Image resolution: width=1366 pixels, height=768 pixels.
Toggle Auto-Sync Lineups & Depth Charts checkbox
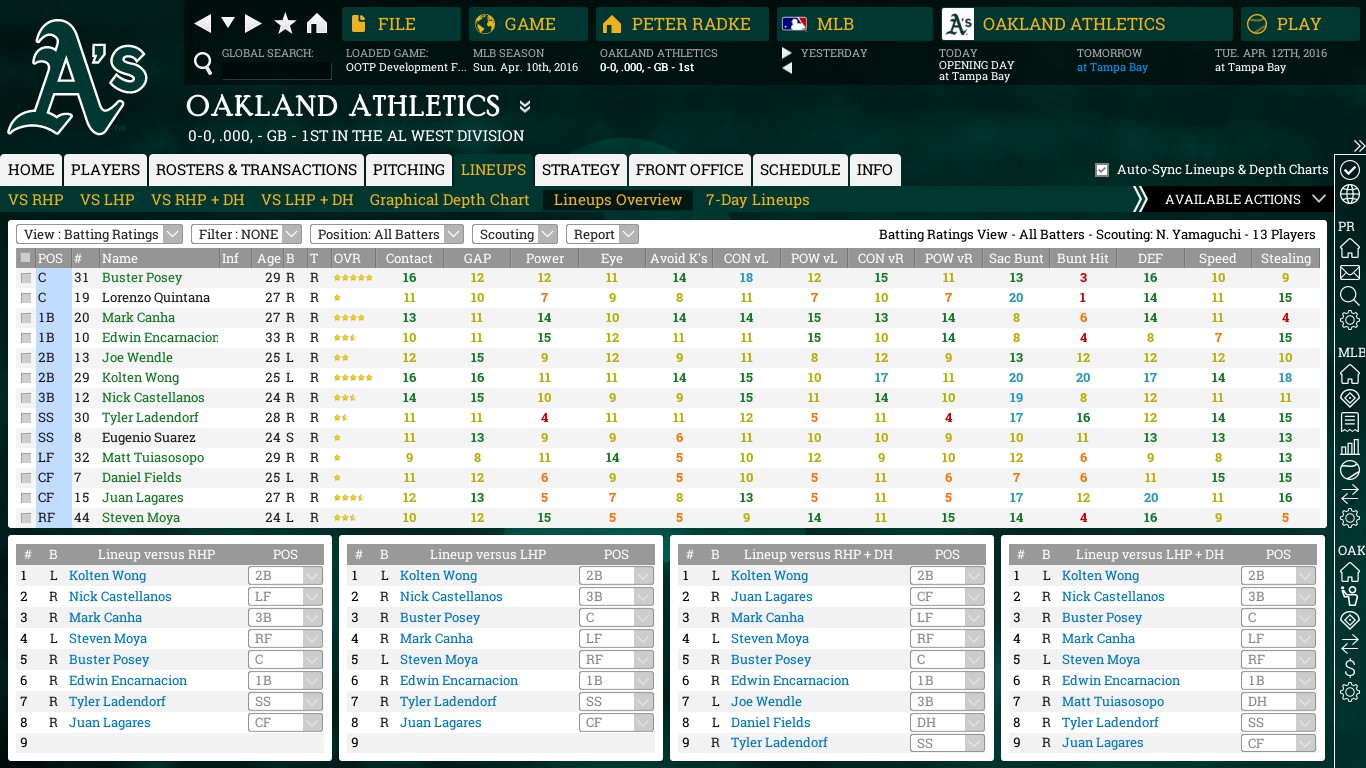(1102, 170)
